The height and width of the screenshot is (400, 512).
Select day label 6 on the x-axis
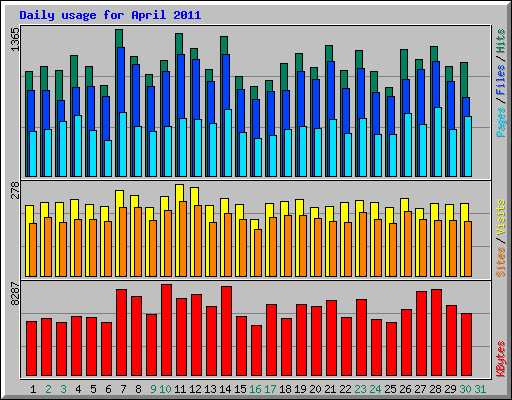(x=108, y=389)
